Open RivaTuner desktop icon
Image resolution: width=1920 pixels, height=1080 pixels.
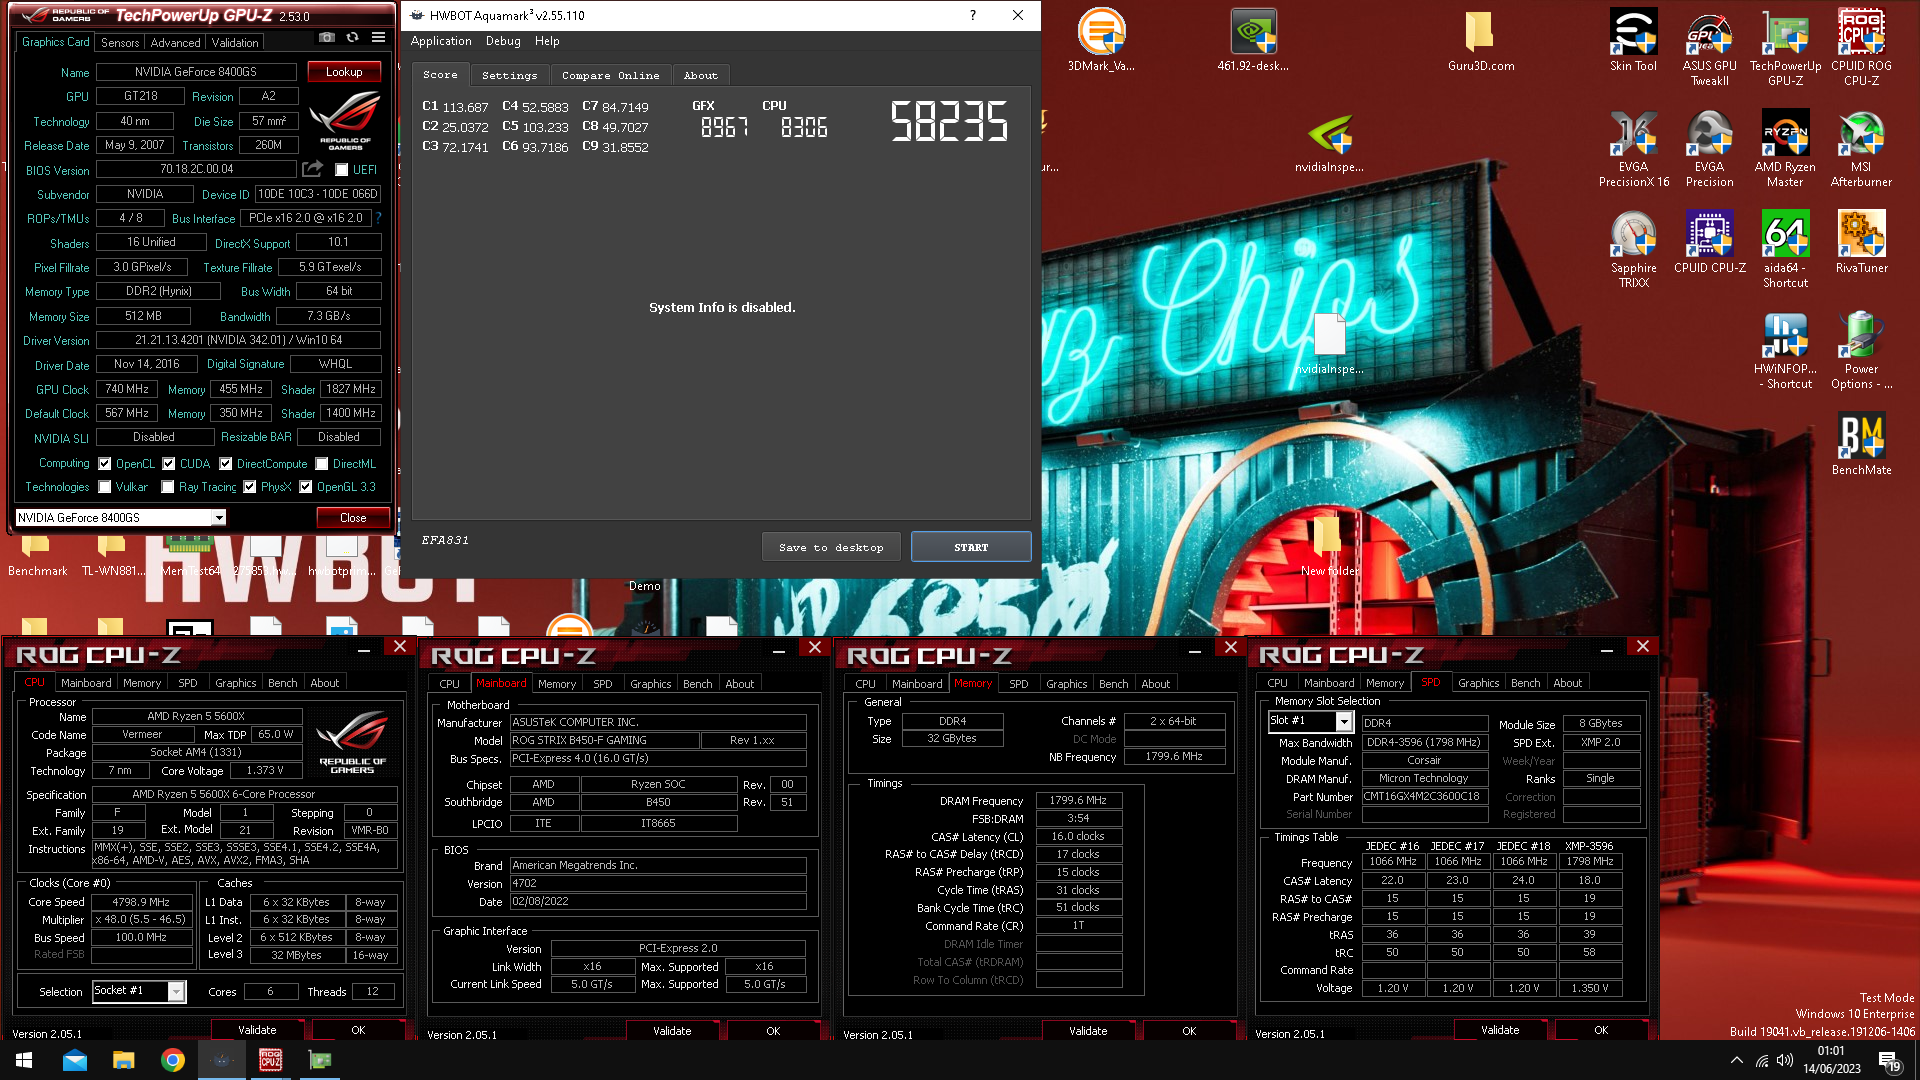tap(1861, 242)
